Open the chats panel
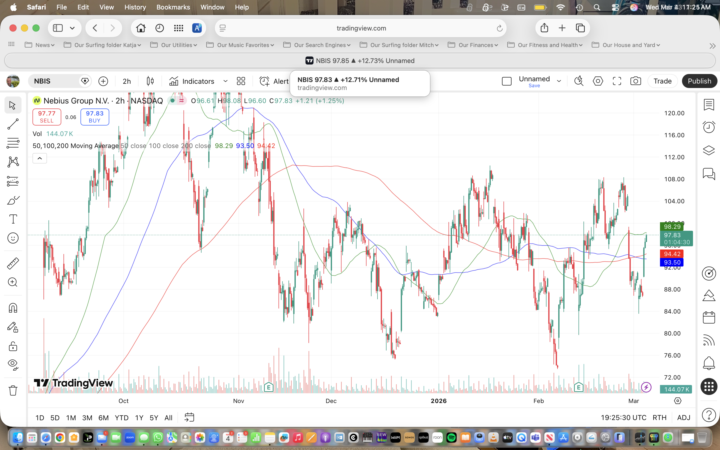The height and width of the screenshot is (450, 720). pos(709,173)
